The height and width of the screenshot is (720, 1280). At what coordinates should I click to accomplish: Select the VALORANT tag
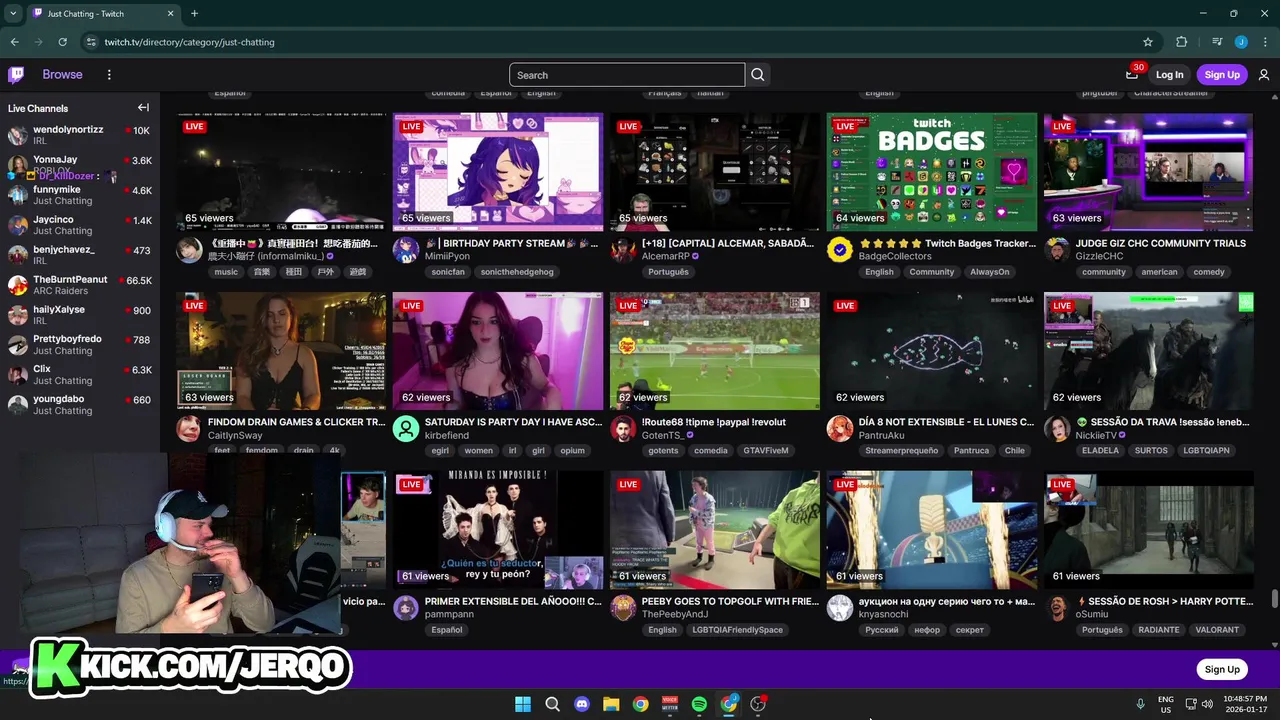[1217, 630]
